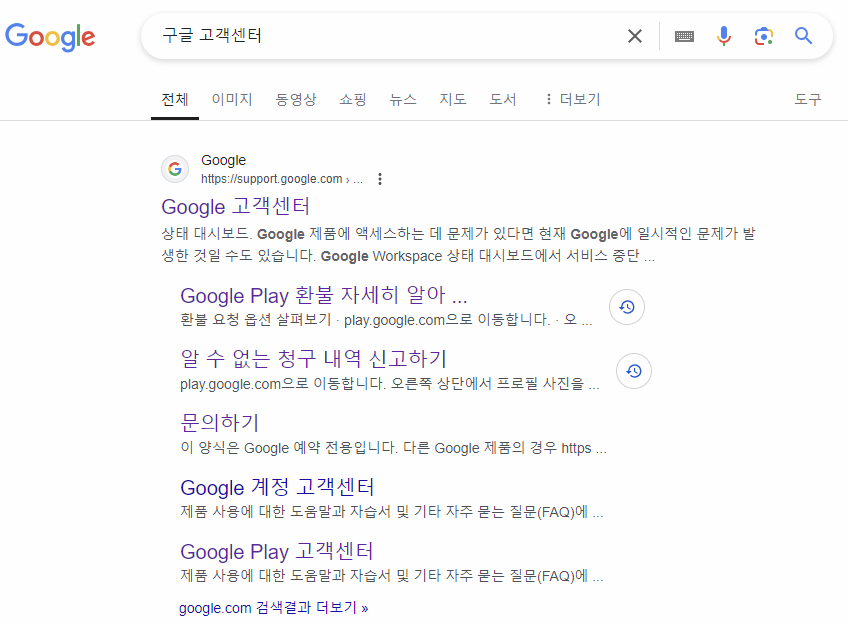The width and height of the screenshot is (848, 624).
Task: Switch to the 동영상 tab
Action: coord(296,99)
